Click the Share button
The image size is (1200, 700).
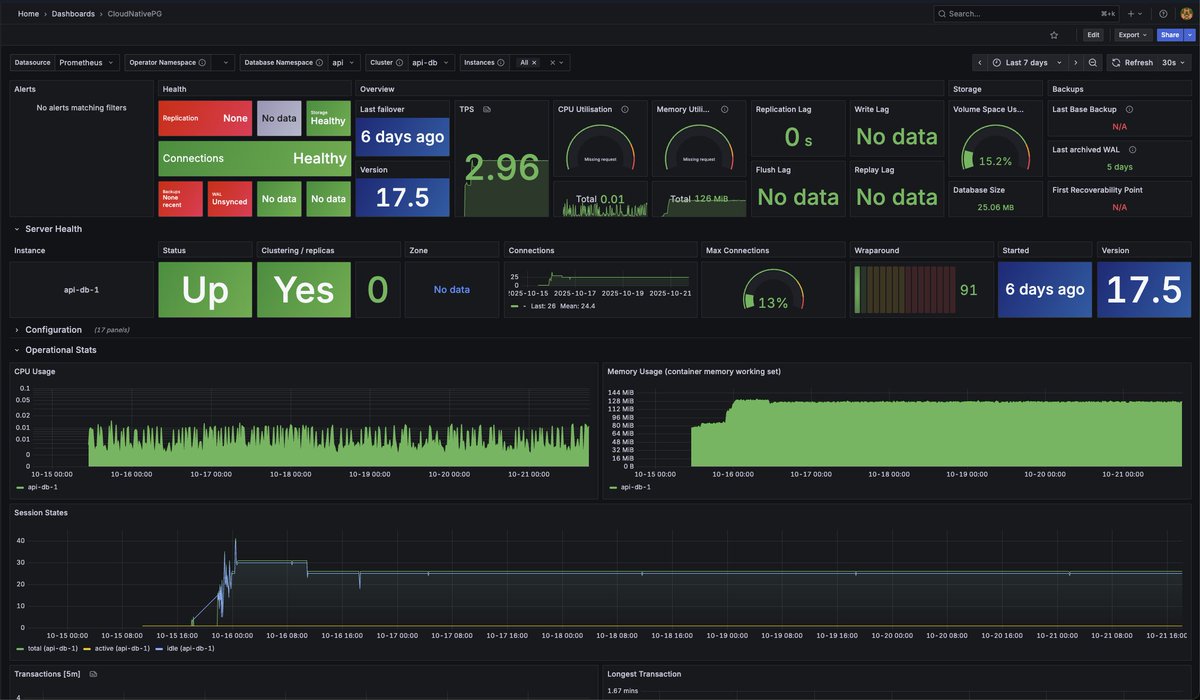click(1170, 35)
